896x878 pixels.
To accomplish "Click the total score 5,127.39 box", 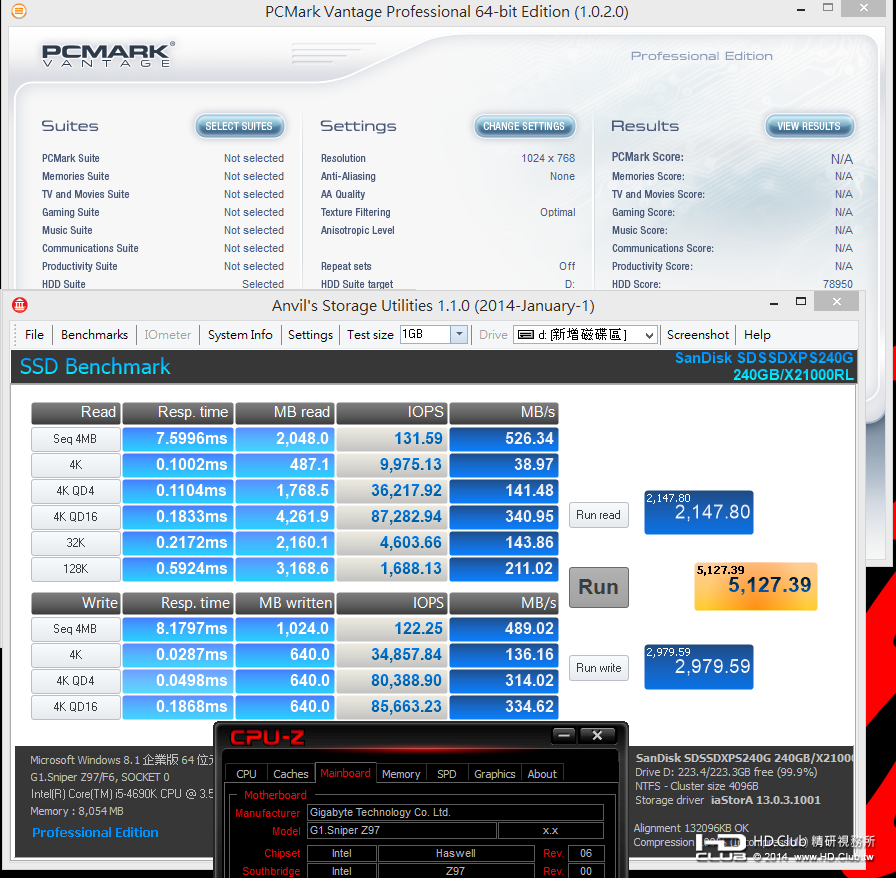I will coord(755,586).
